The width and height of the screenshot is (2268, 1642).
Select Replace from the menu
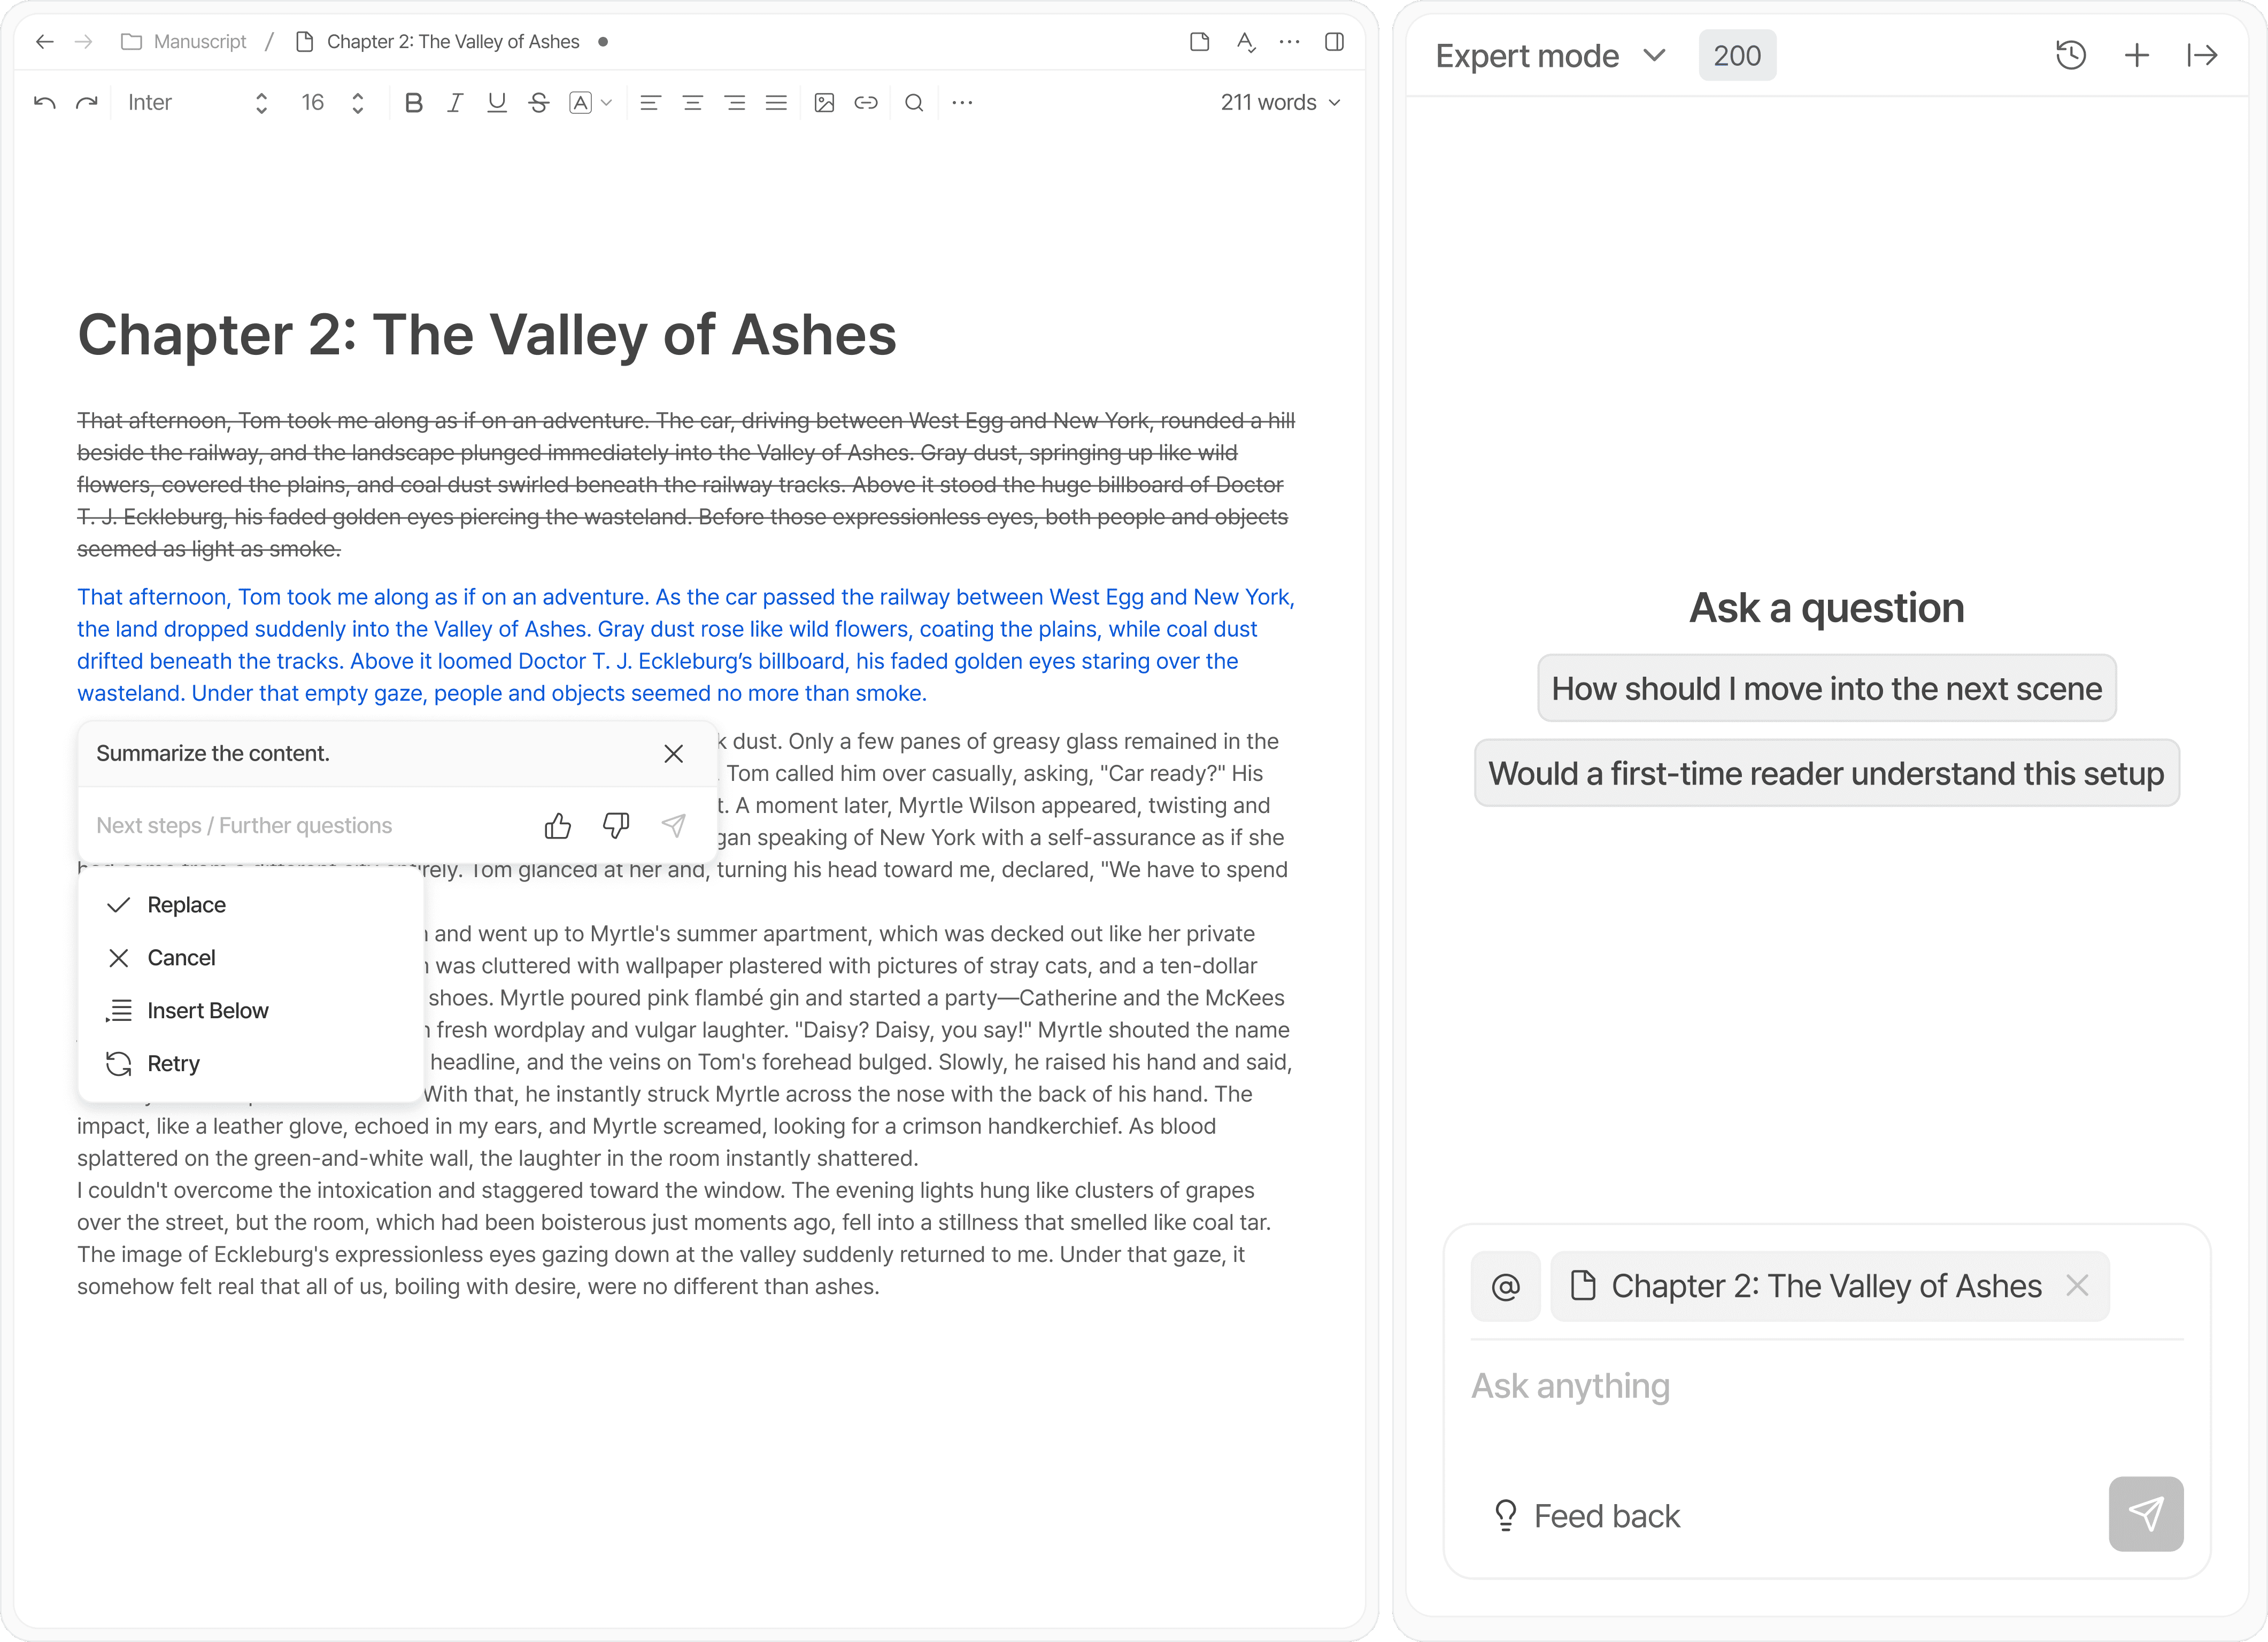tap(186, 905)
